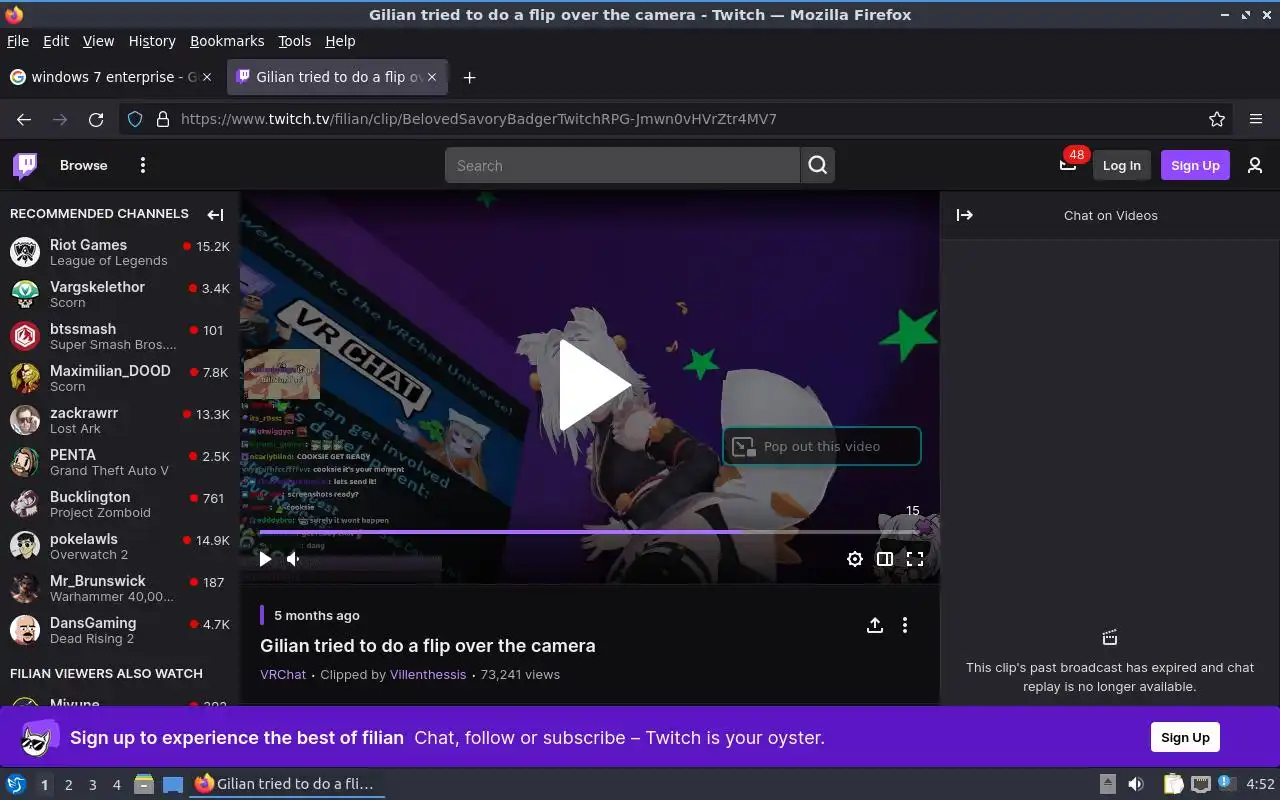
Task: Open the Mr_Brunswick channel avatar
Action: point(25,588)
